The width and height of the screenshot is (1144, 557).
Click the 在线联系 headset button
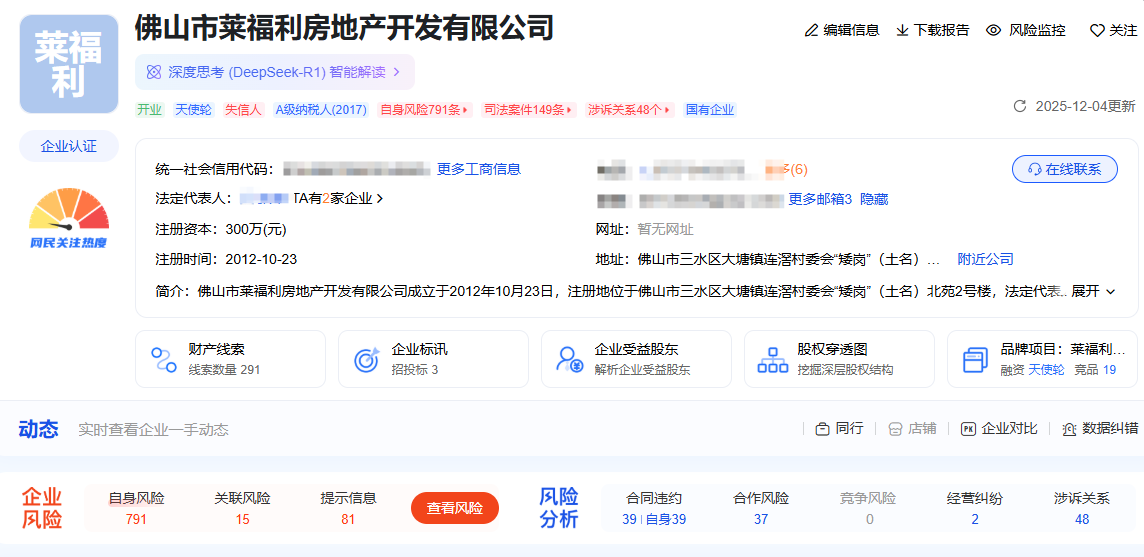click(x=1064, y=169)
